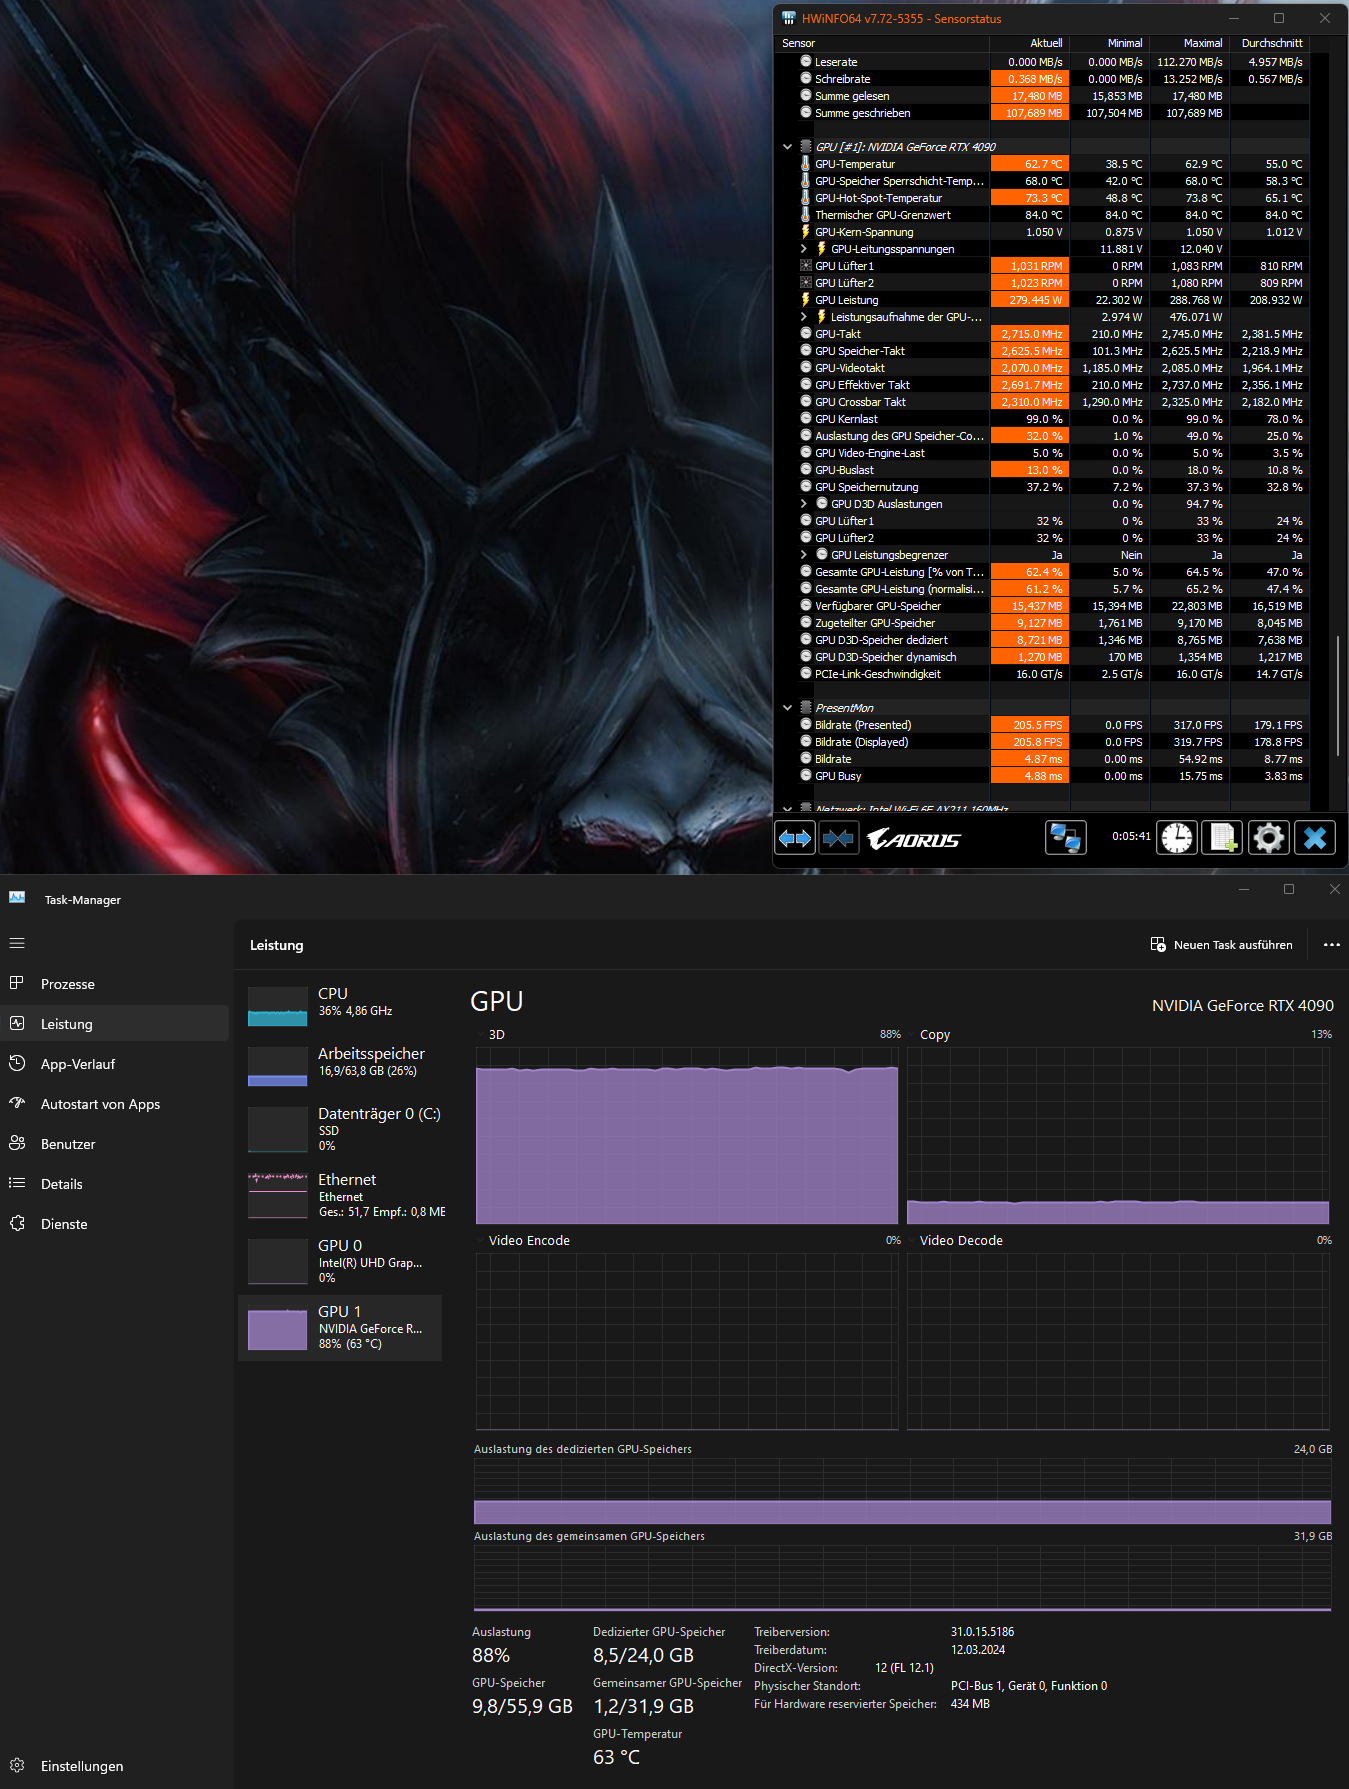Click HWiNFO clock reset timer button

[x=1177, y=838]
